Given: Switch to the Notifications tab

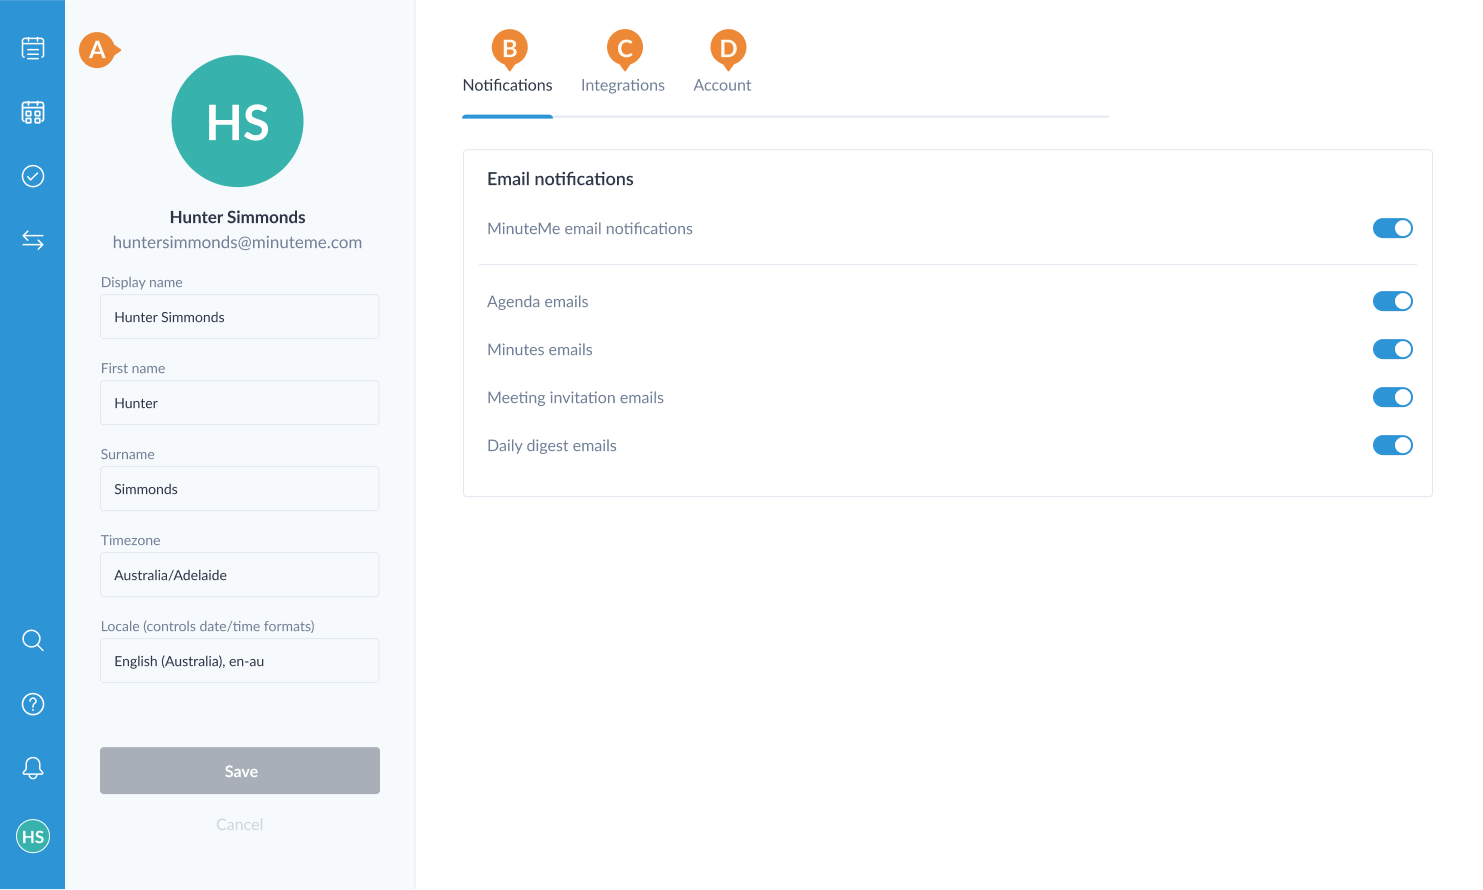Looking at the screenshot, I should click(507, 85).
